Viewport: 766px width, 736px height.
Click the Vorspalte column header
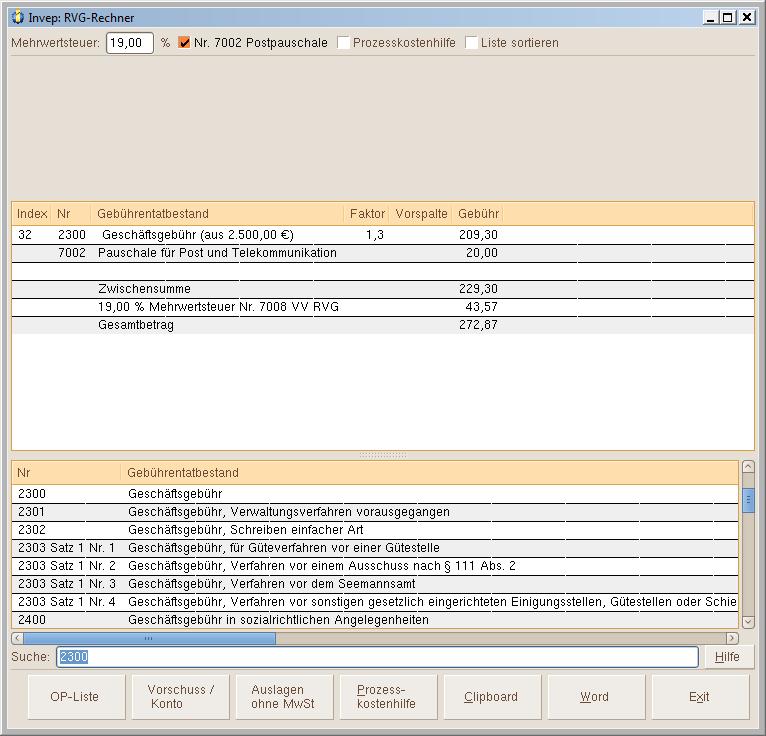421,213
